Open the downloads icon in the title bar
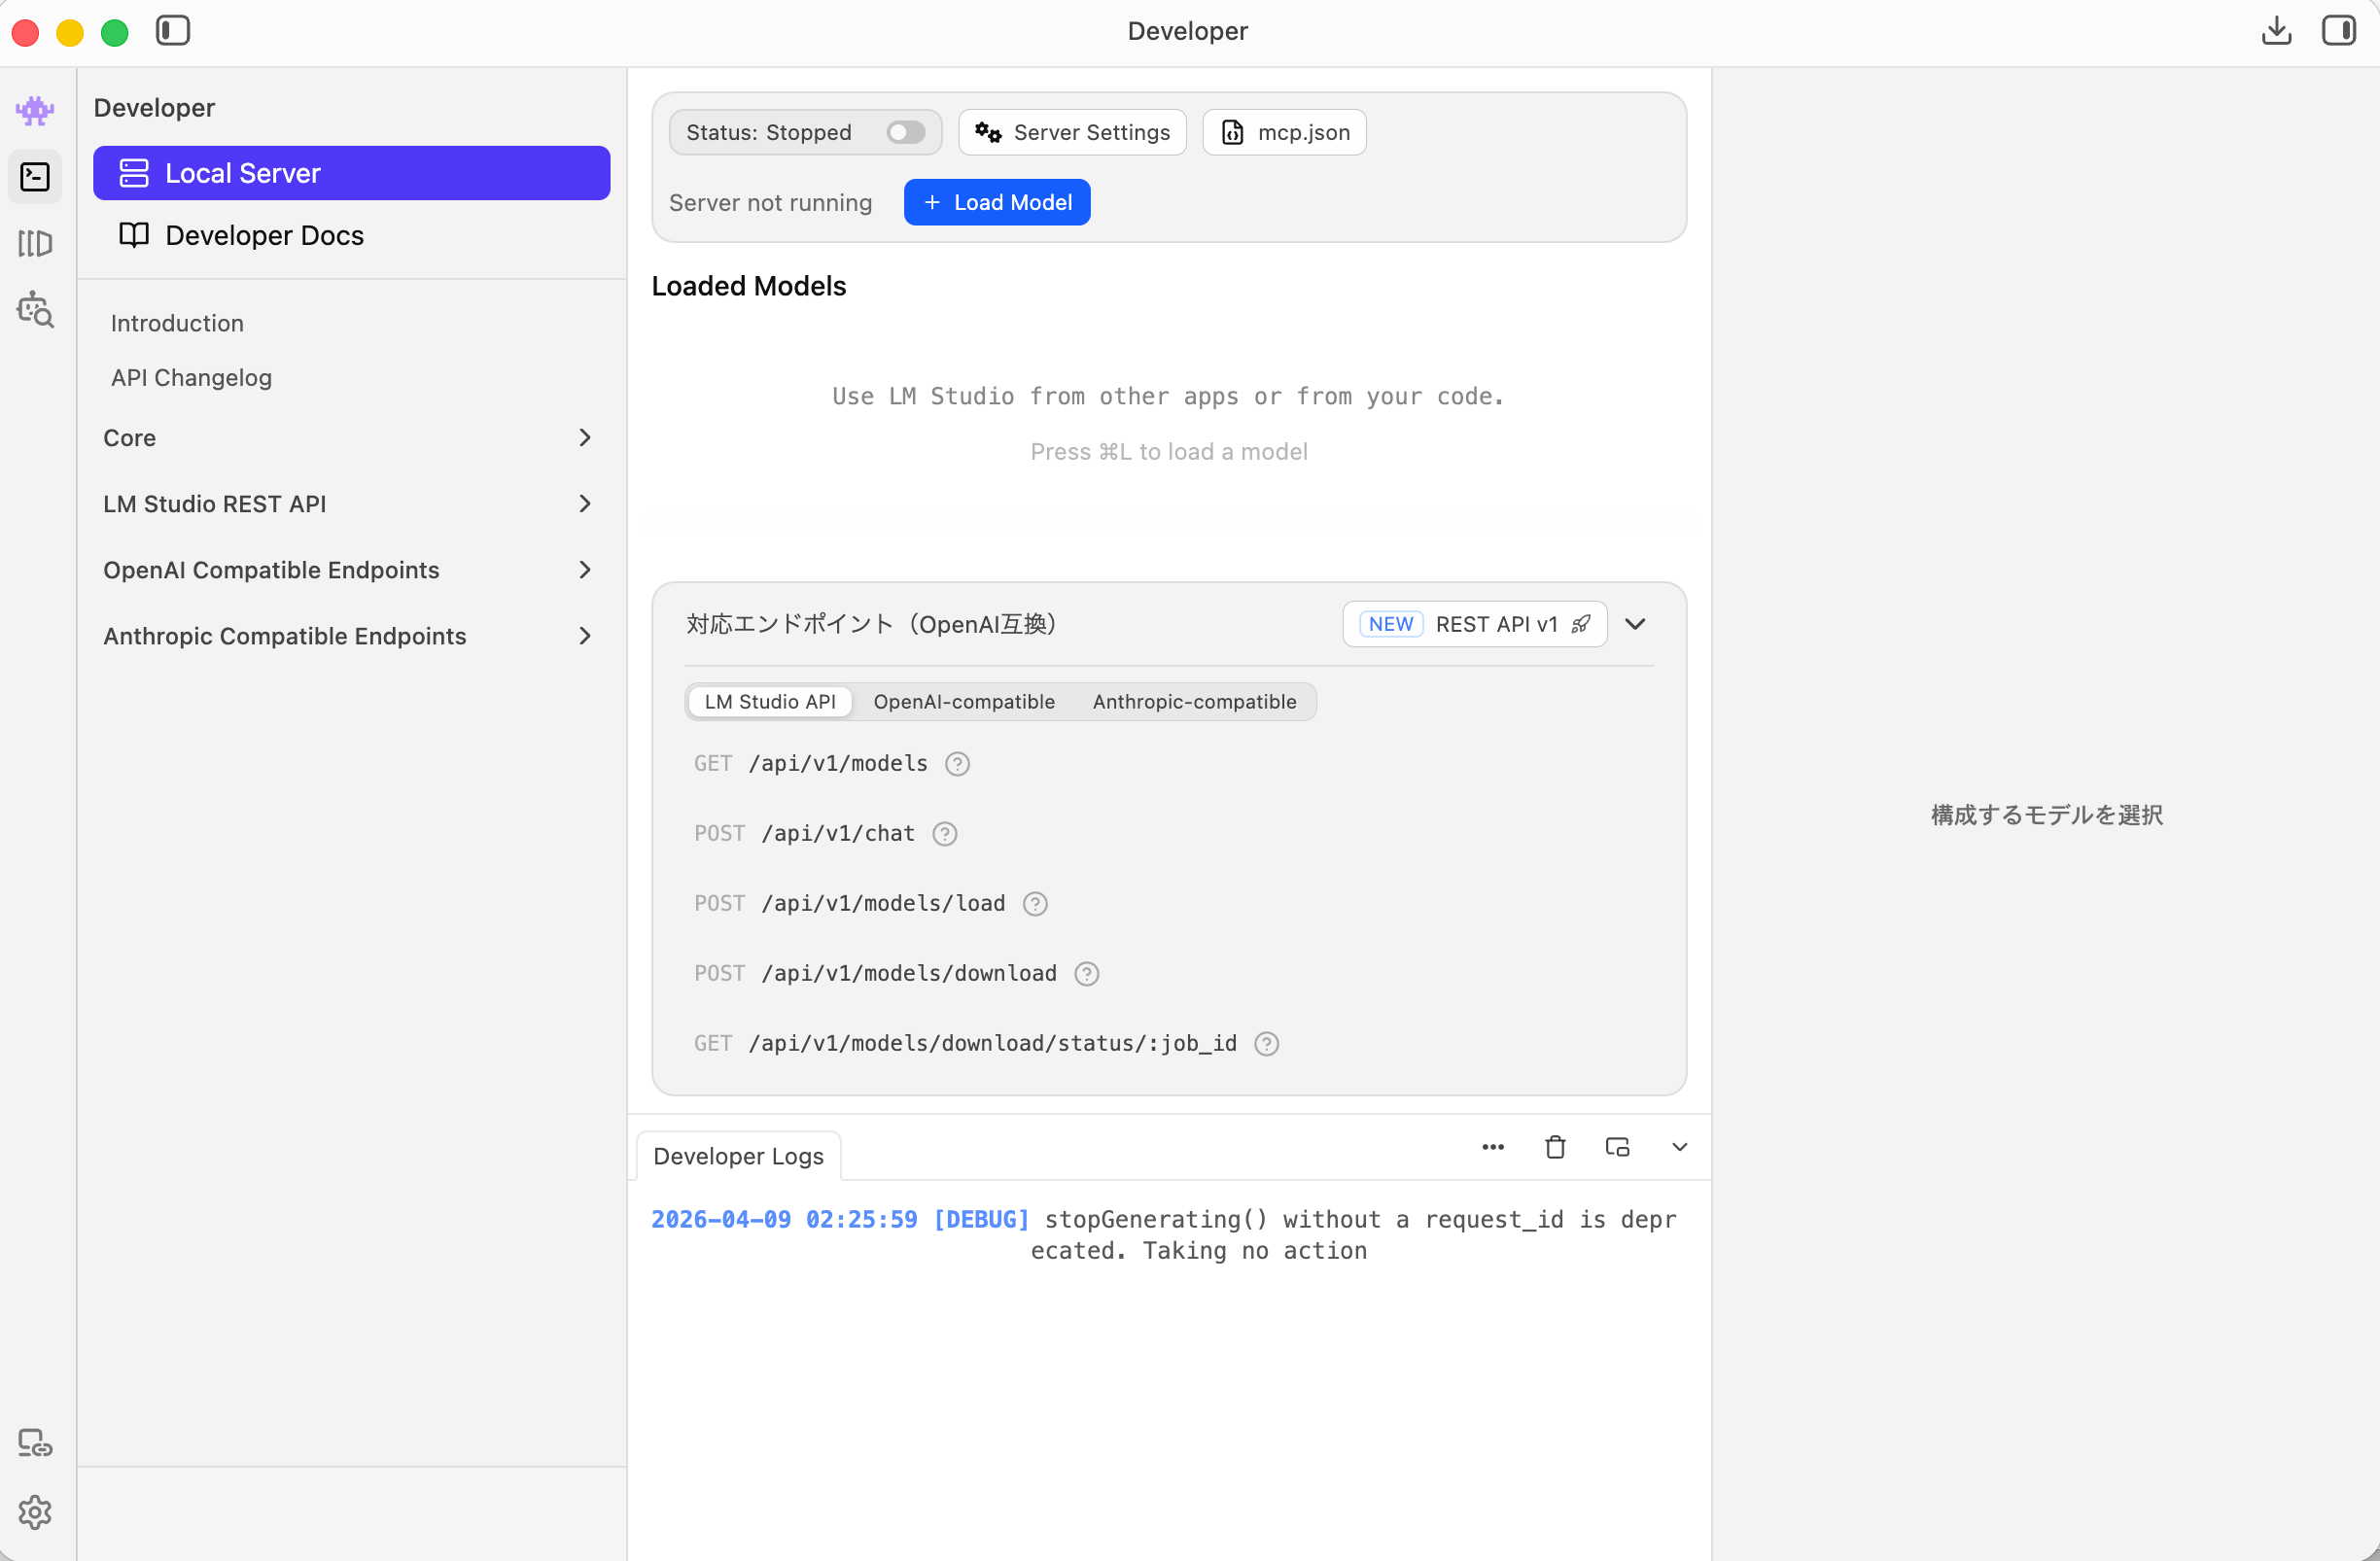 click(2276, 31)
